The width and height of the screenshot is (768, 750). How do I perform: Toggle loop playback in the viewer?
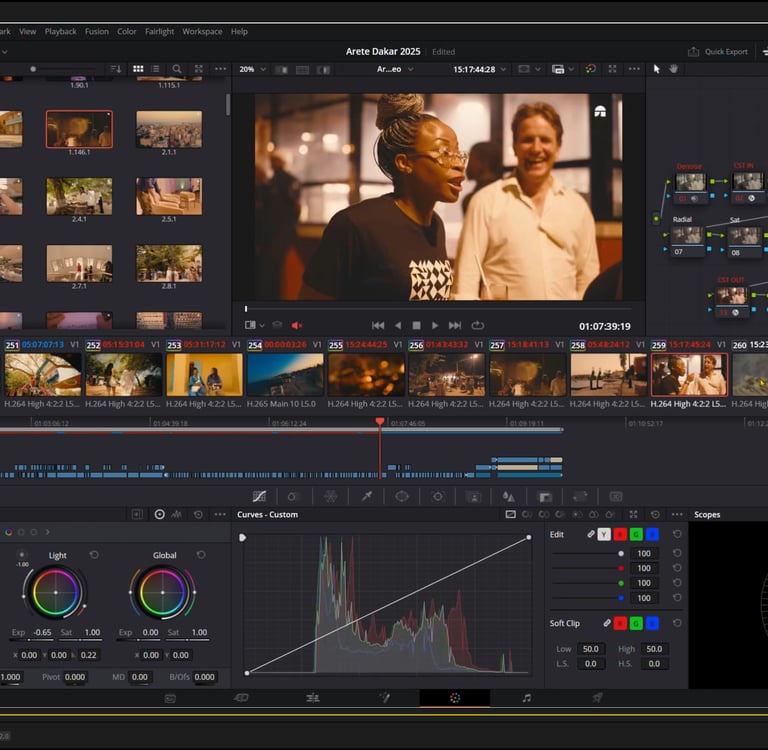point(478,325)
